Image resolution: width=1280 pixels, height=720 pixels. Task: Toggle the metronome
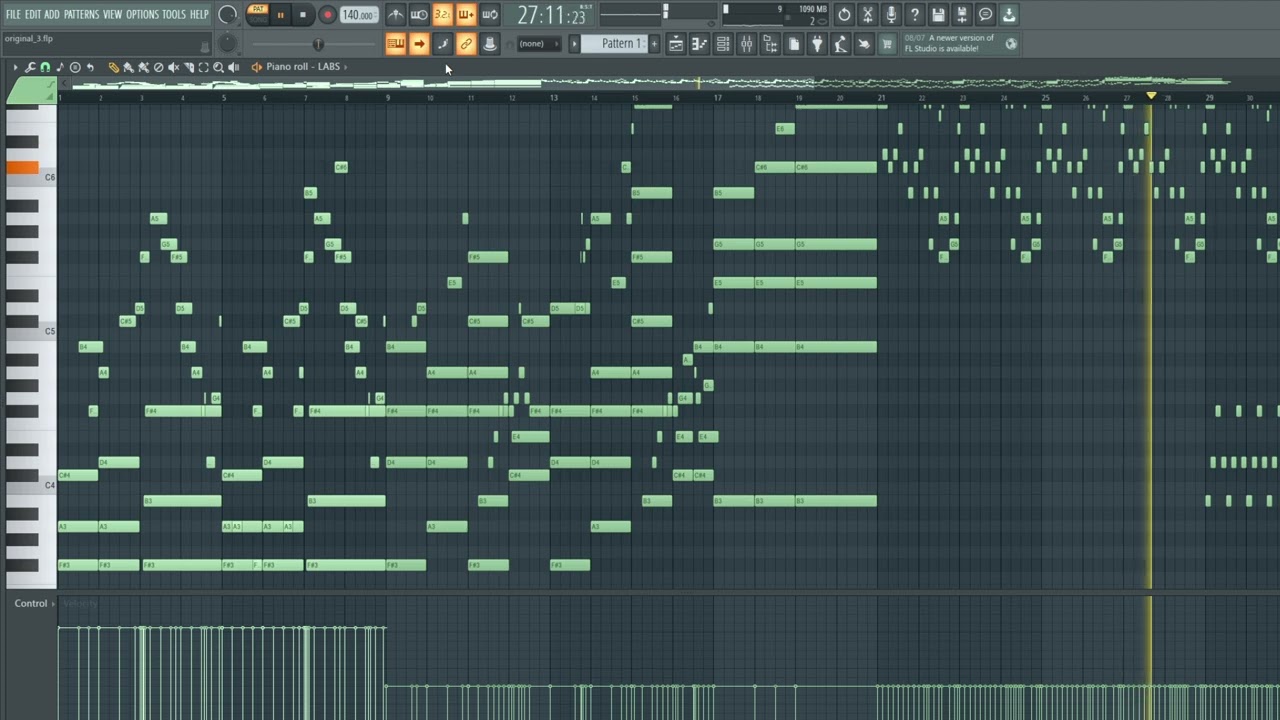[x=396, y=15]
